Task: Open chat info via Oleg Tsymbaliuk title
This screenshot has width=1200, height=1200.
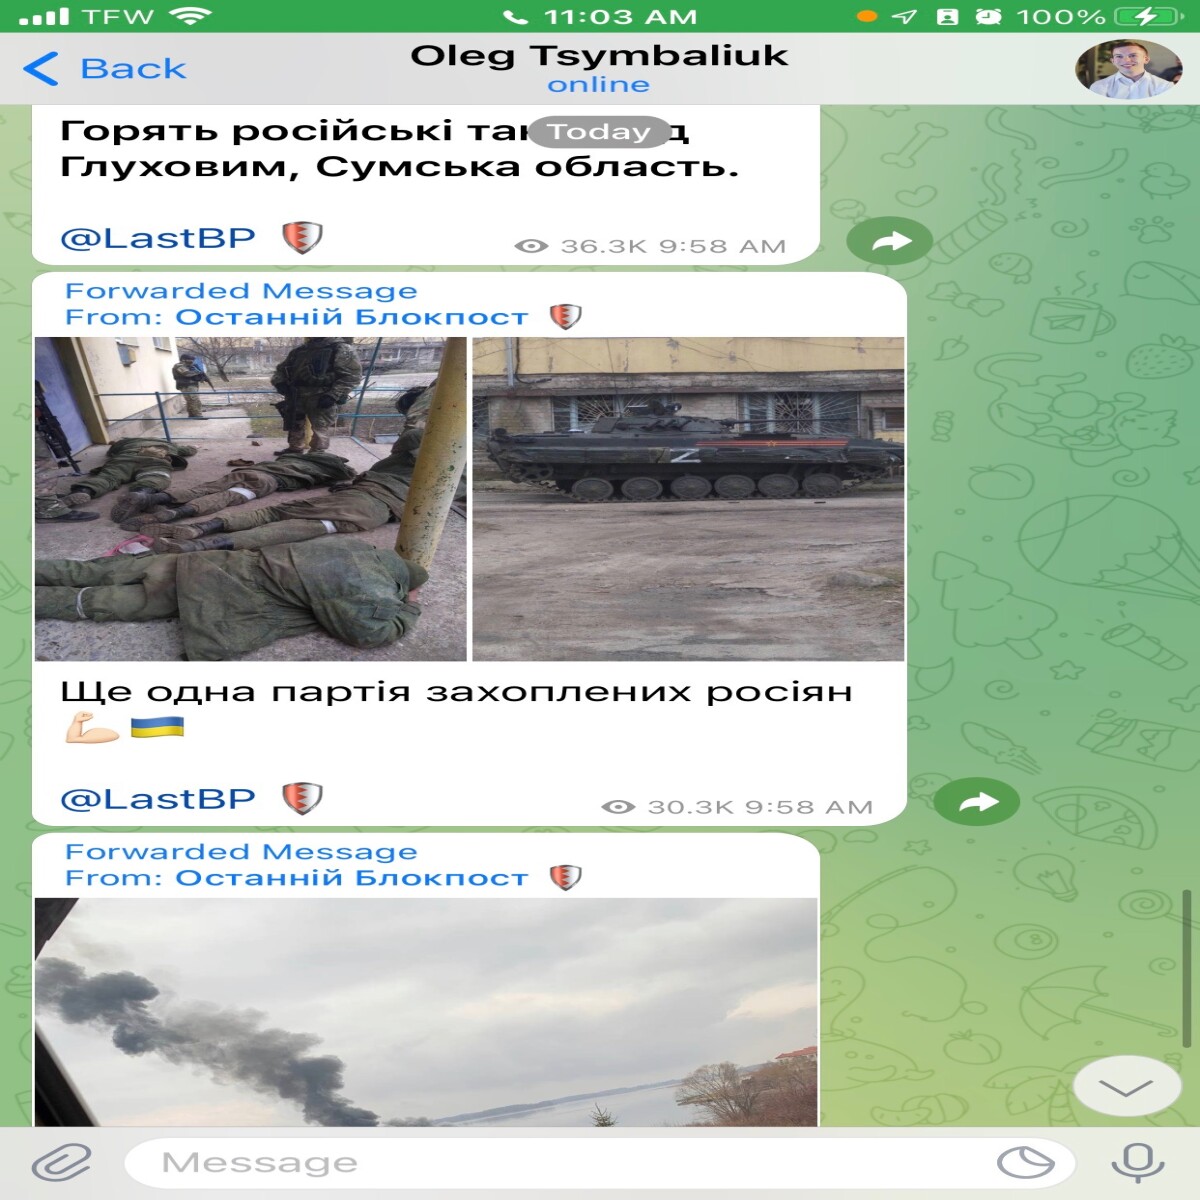Action: point(599,55)
